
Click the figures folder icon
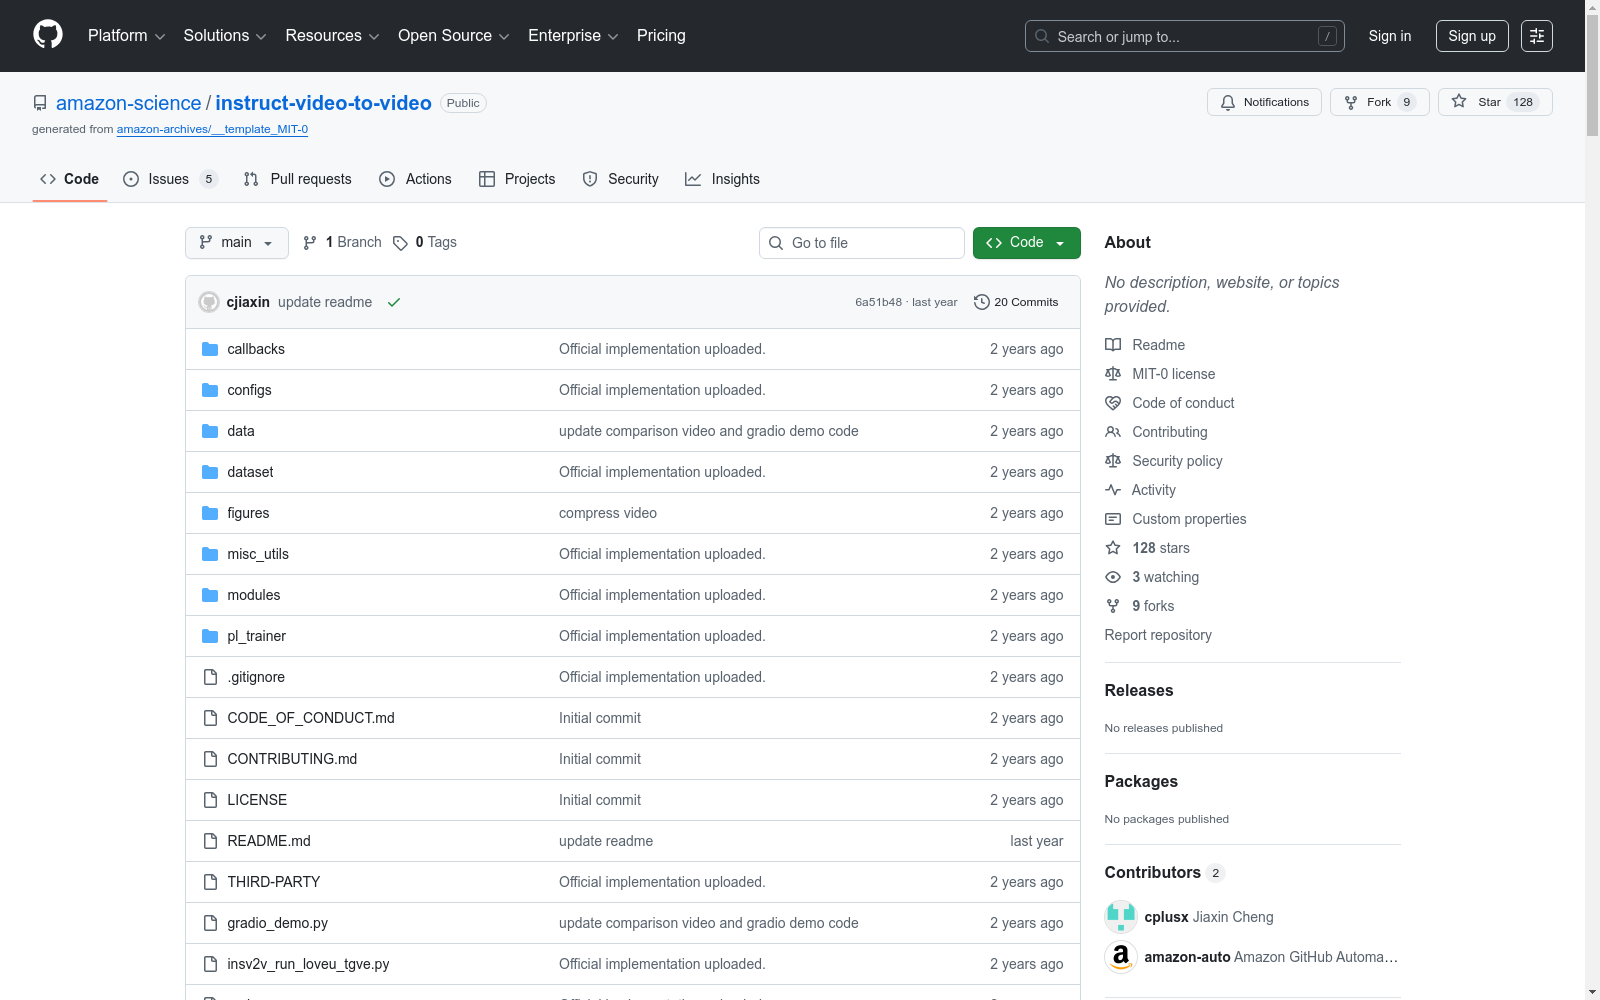[210, 513]
